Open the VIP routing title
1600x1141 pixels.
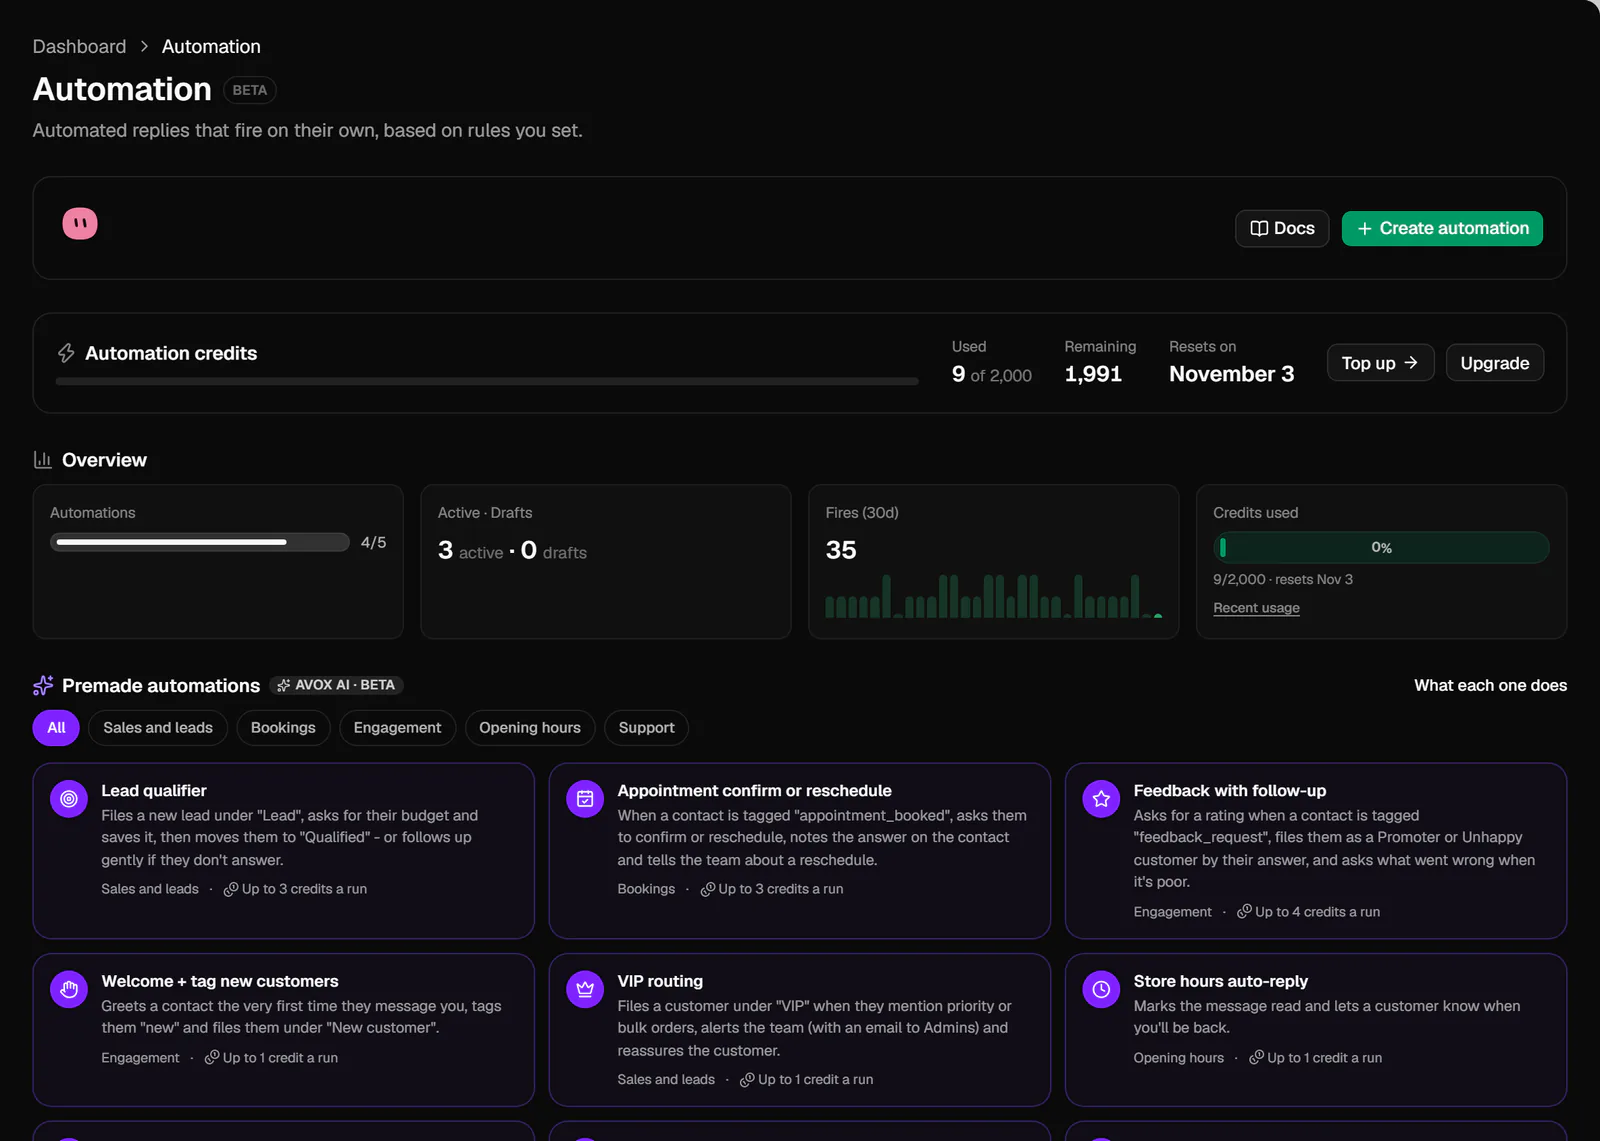pos(660,982)
